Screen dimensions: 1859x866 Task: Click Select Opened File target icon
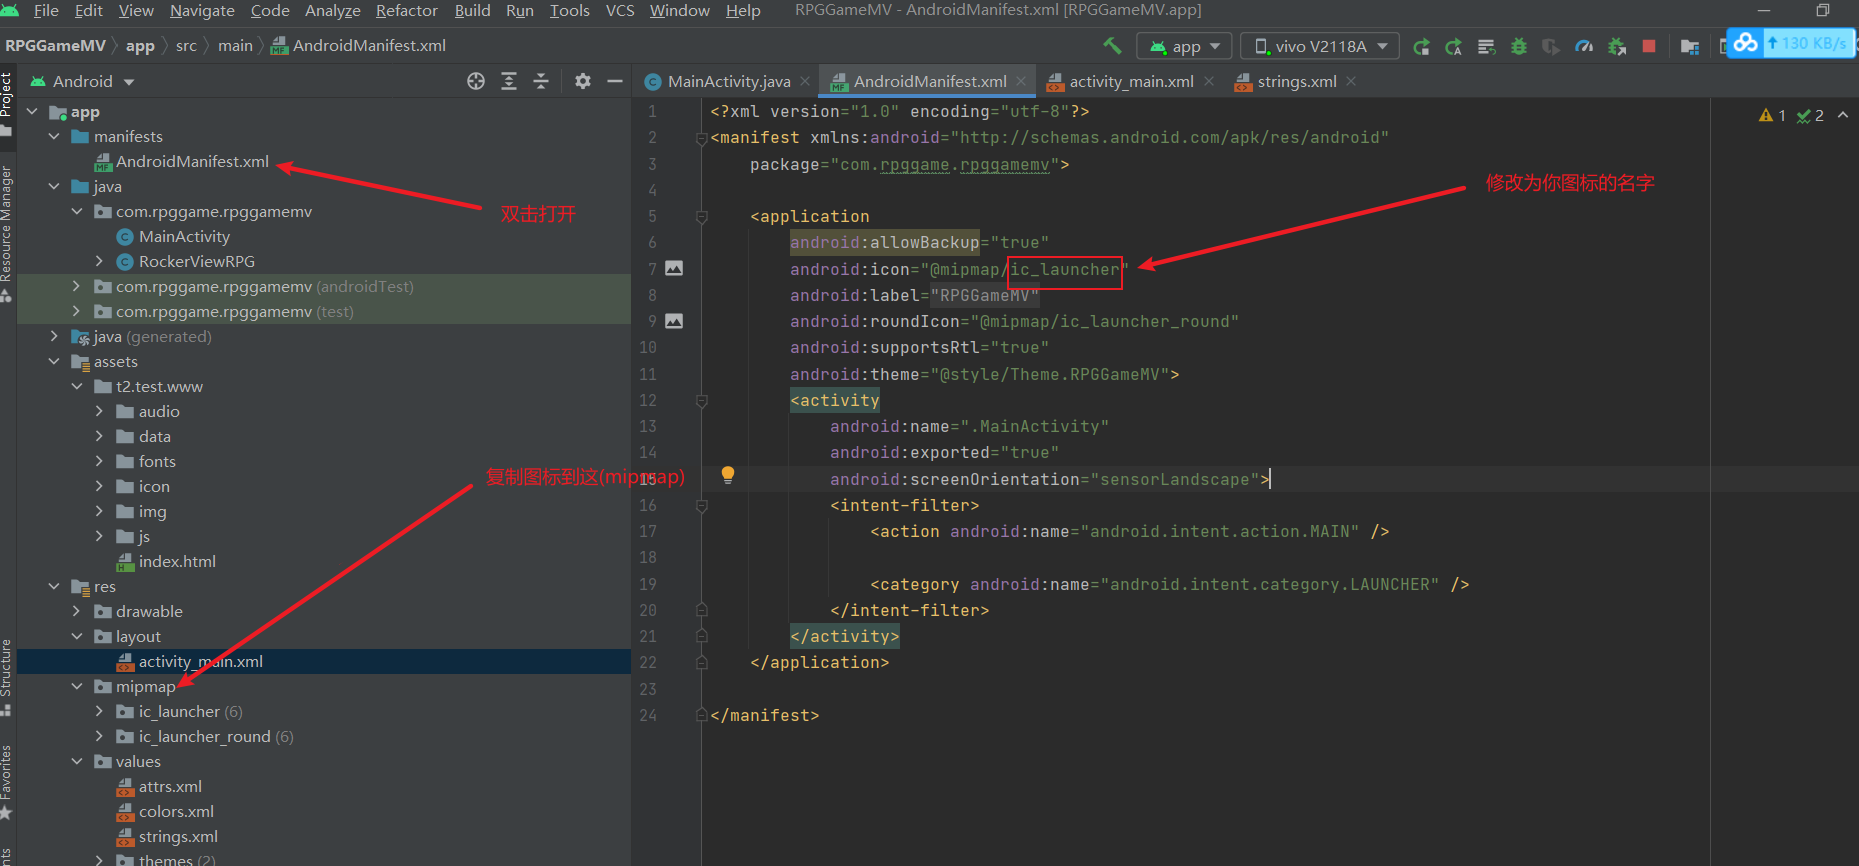pos(476,81)
